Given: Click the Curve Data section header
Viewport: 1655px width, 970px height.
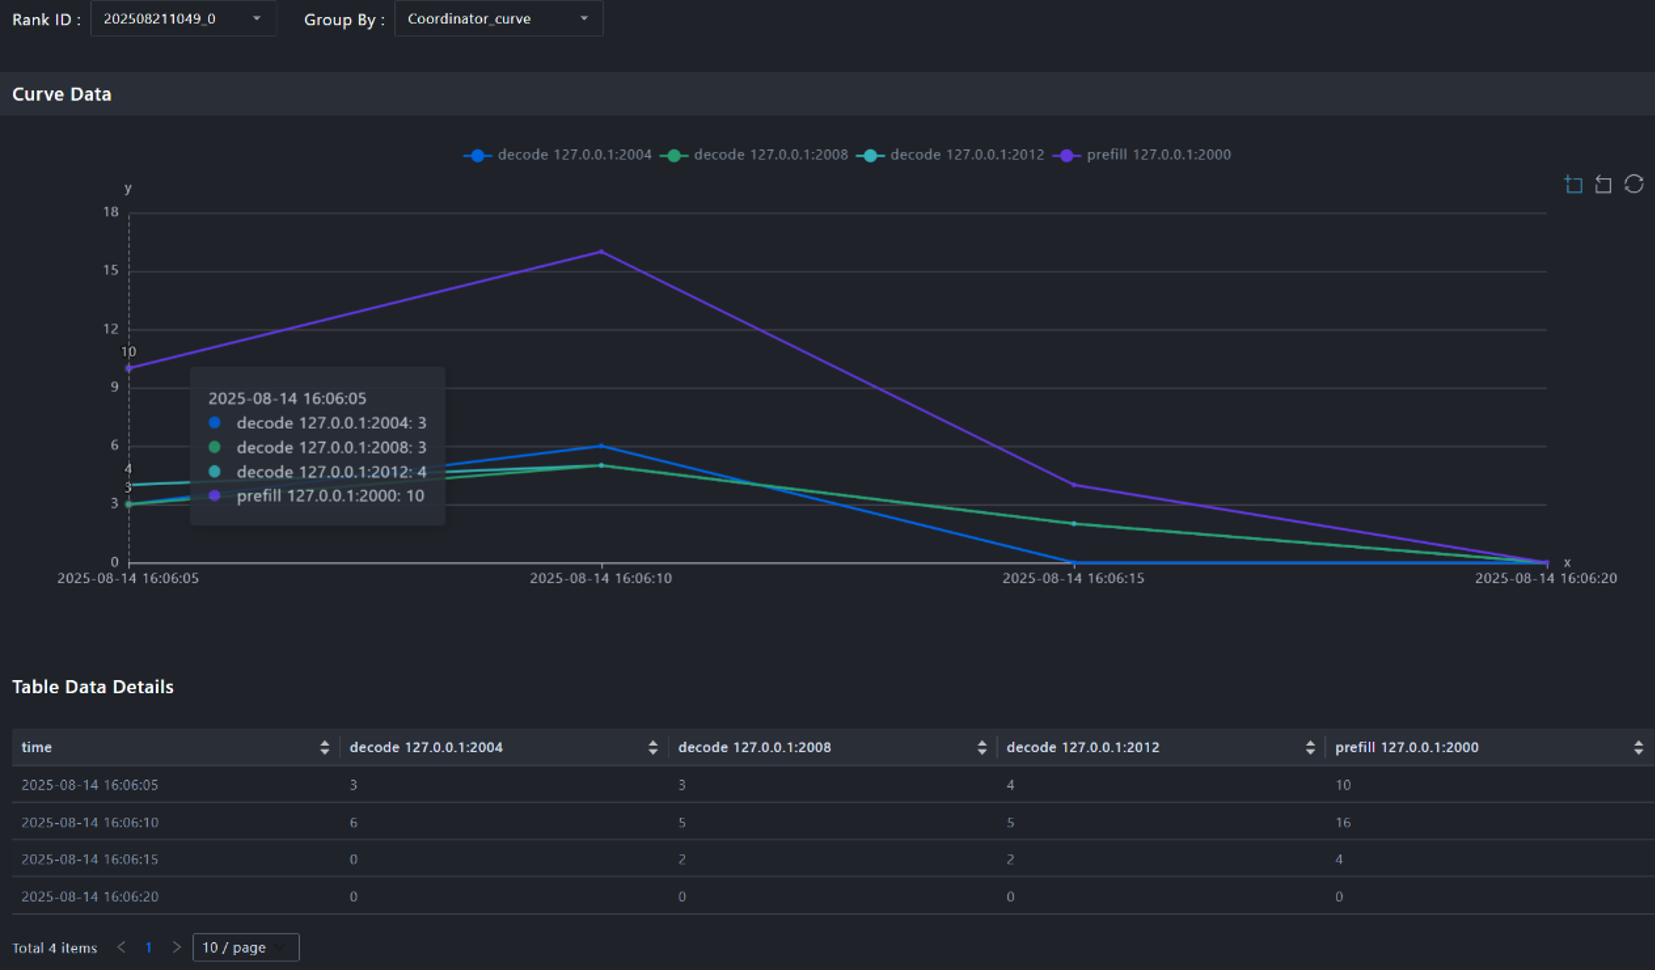Looking at the screenshot, I should coord(62,94).
